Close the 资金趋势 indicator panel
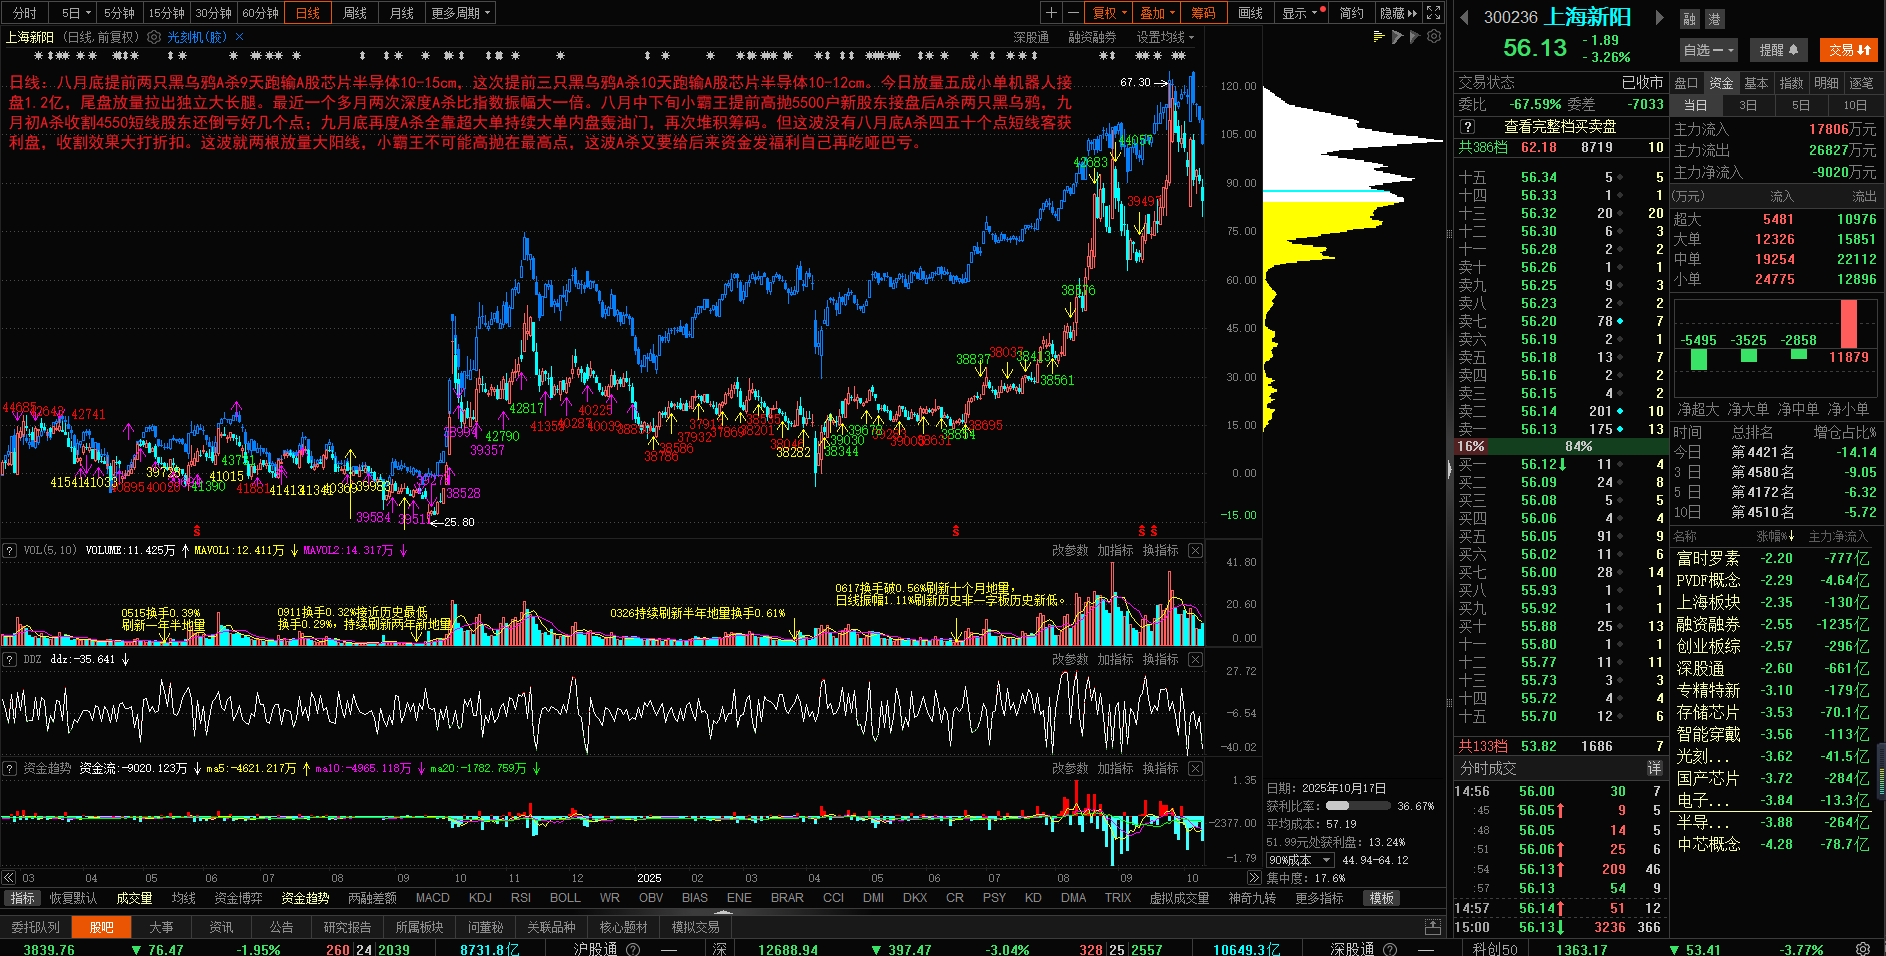This screenshot has width=1886, height=956. coord(1195,768)
